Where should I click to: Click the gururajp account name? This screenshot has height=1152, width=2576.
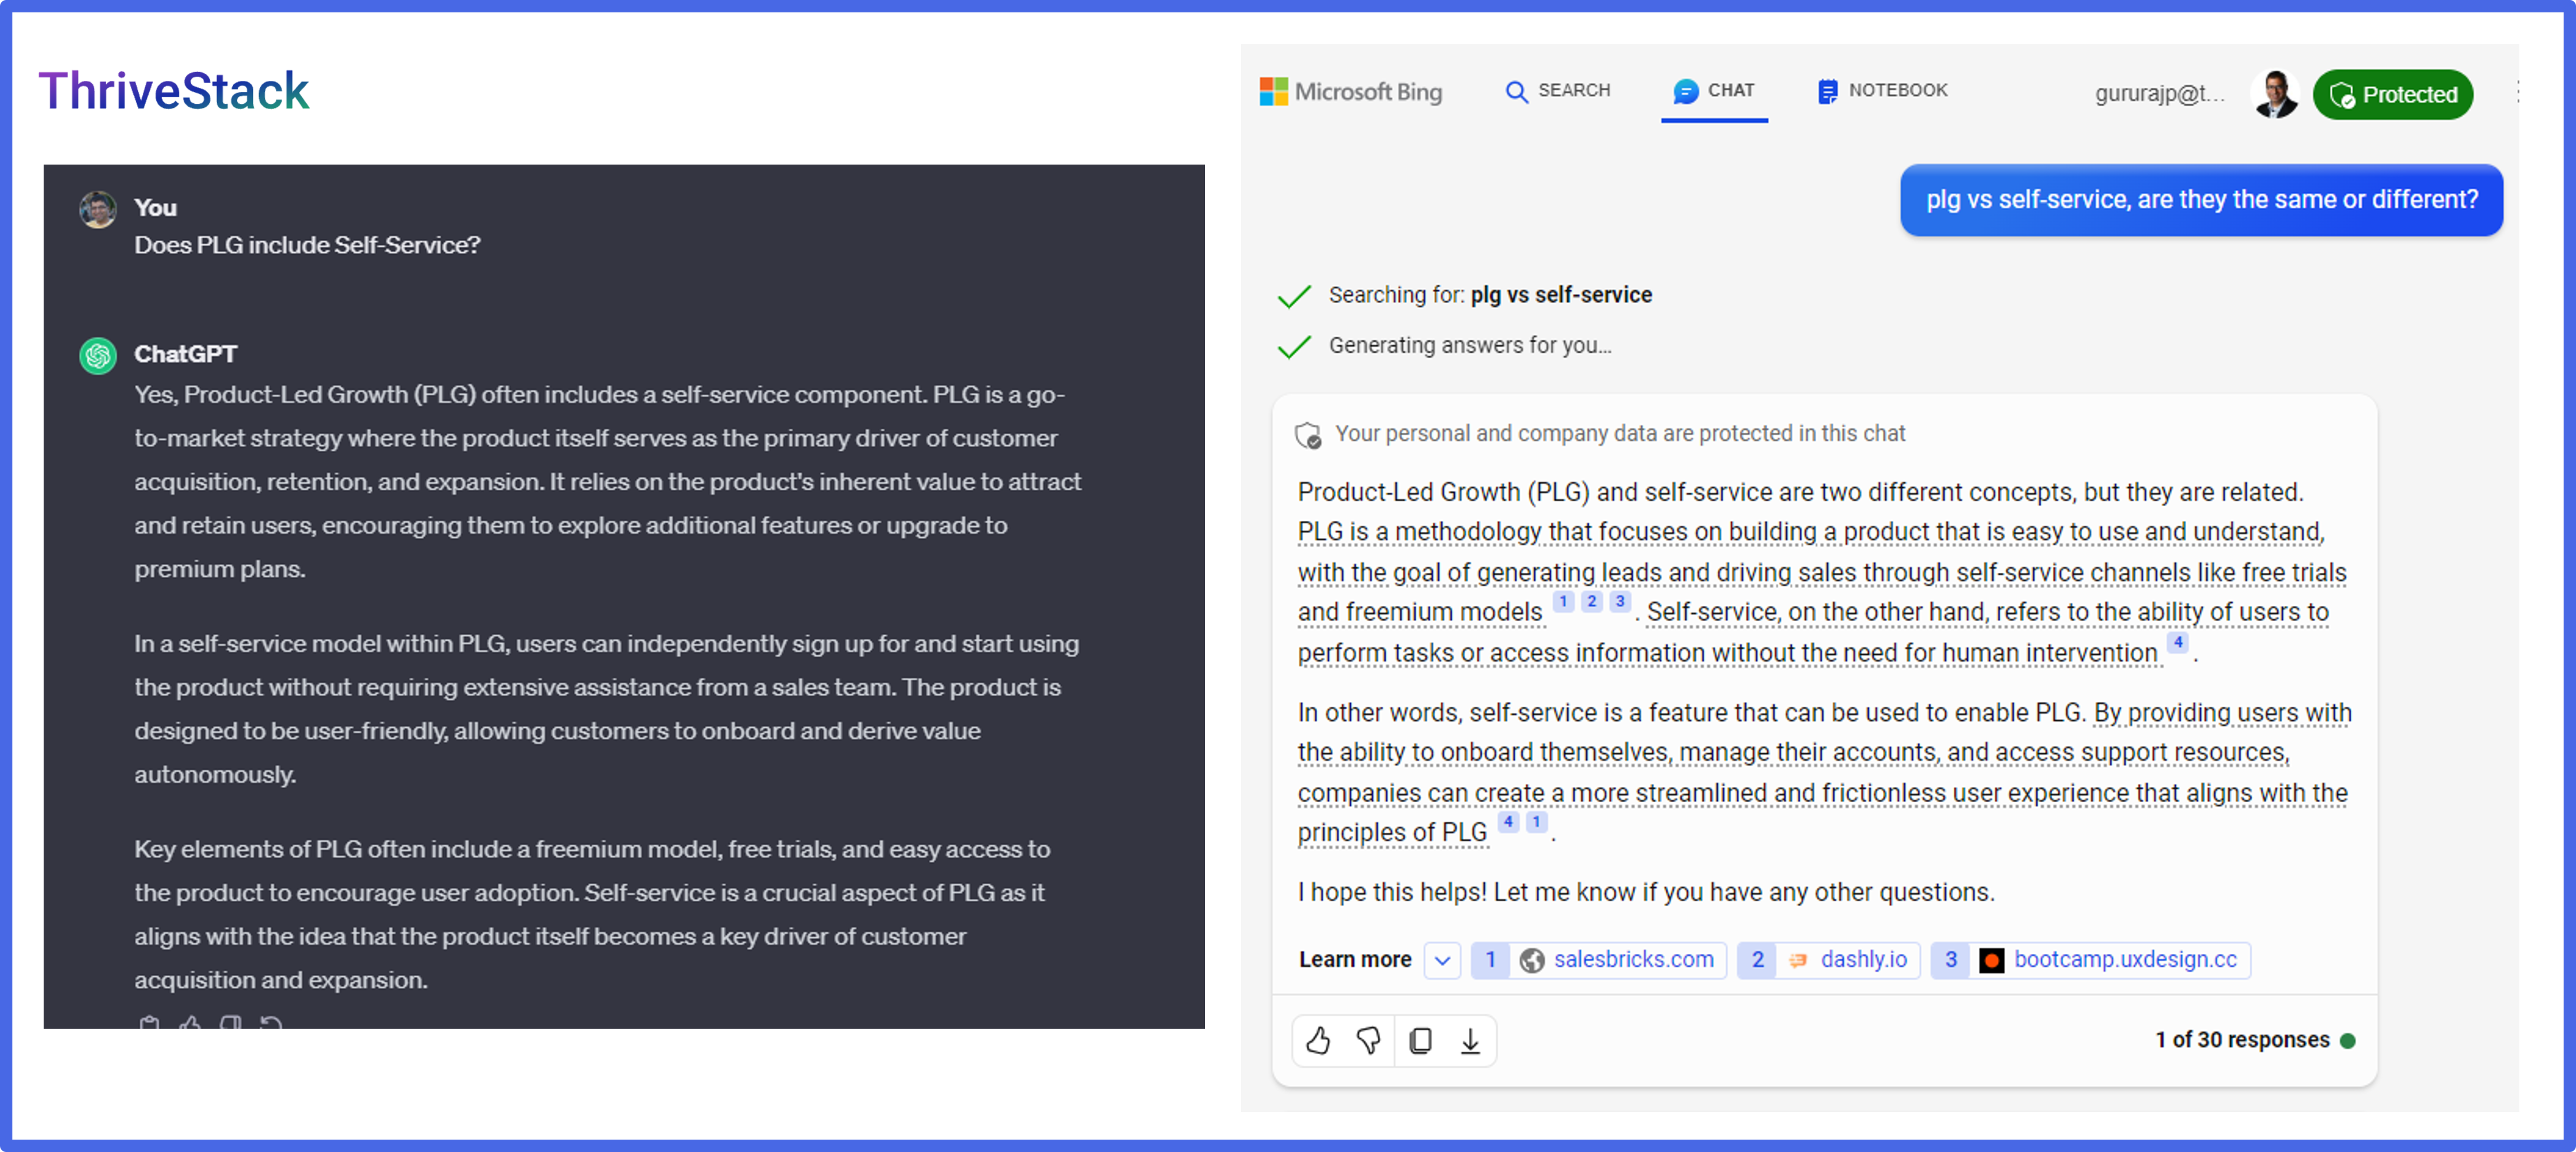click(2159, 94)
